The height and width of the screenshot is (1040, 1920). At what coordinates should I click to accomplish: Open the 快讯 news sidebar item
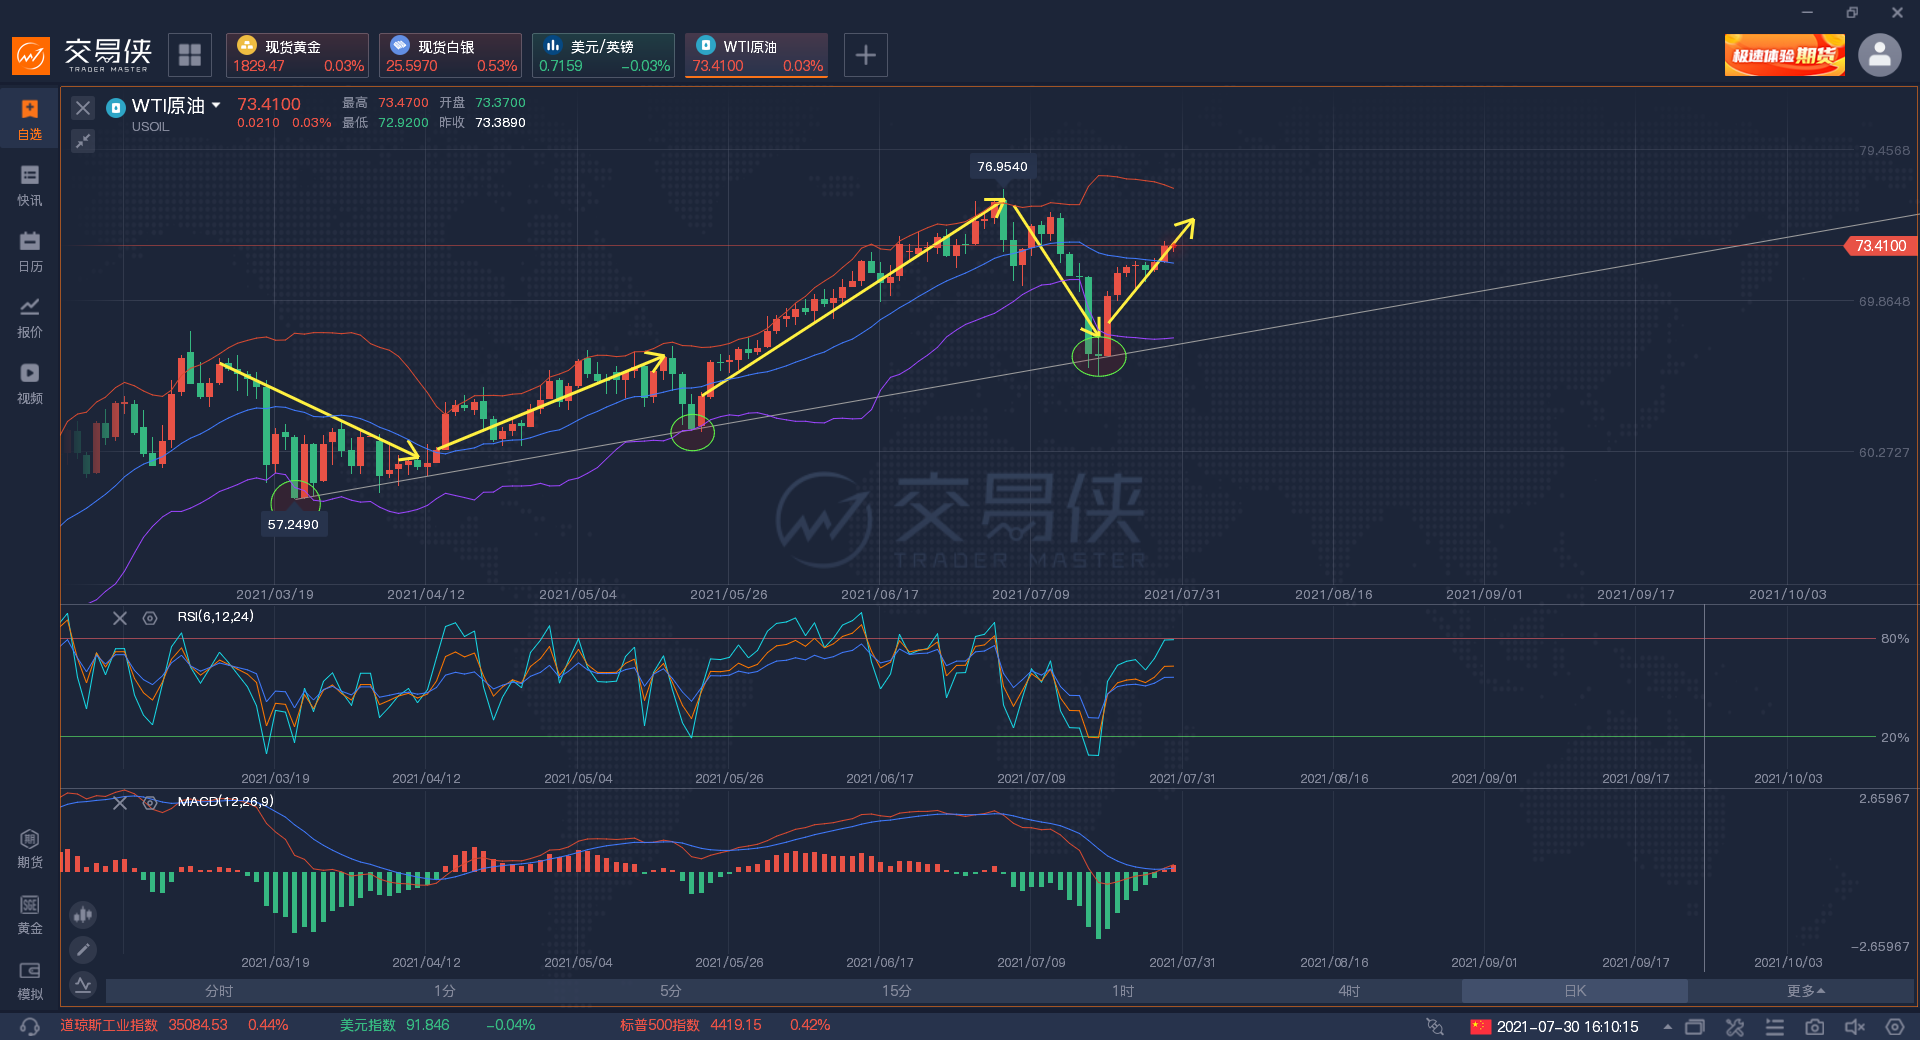point(30,186)
